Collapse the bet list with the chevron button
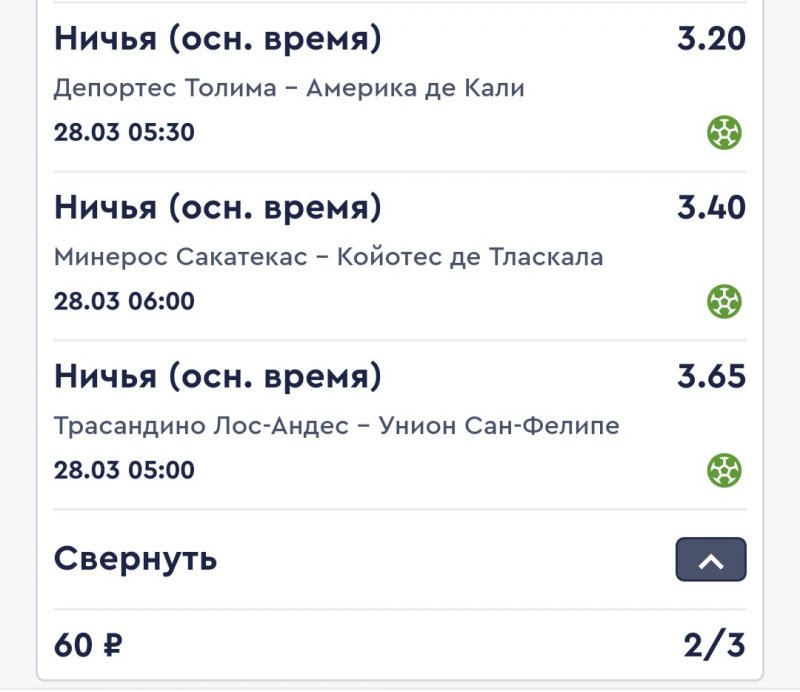Screen dimensions: 800x692 [x=711, y=560]
